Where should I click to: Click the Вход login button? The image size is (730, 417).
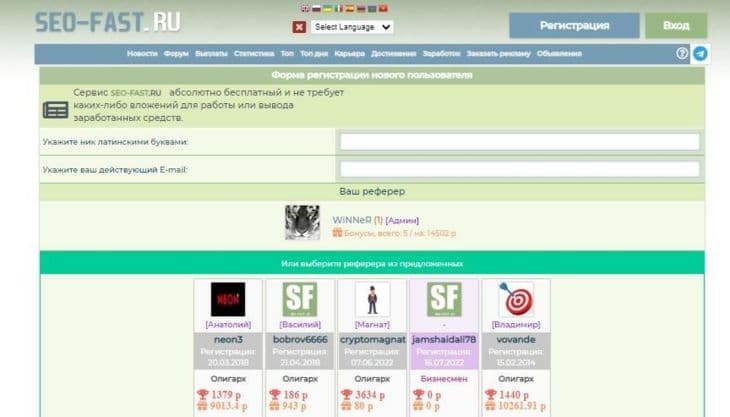(676, 25)
